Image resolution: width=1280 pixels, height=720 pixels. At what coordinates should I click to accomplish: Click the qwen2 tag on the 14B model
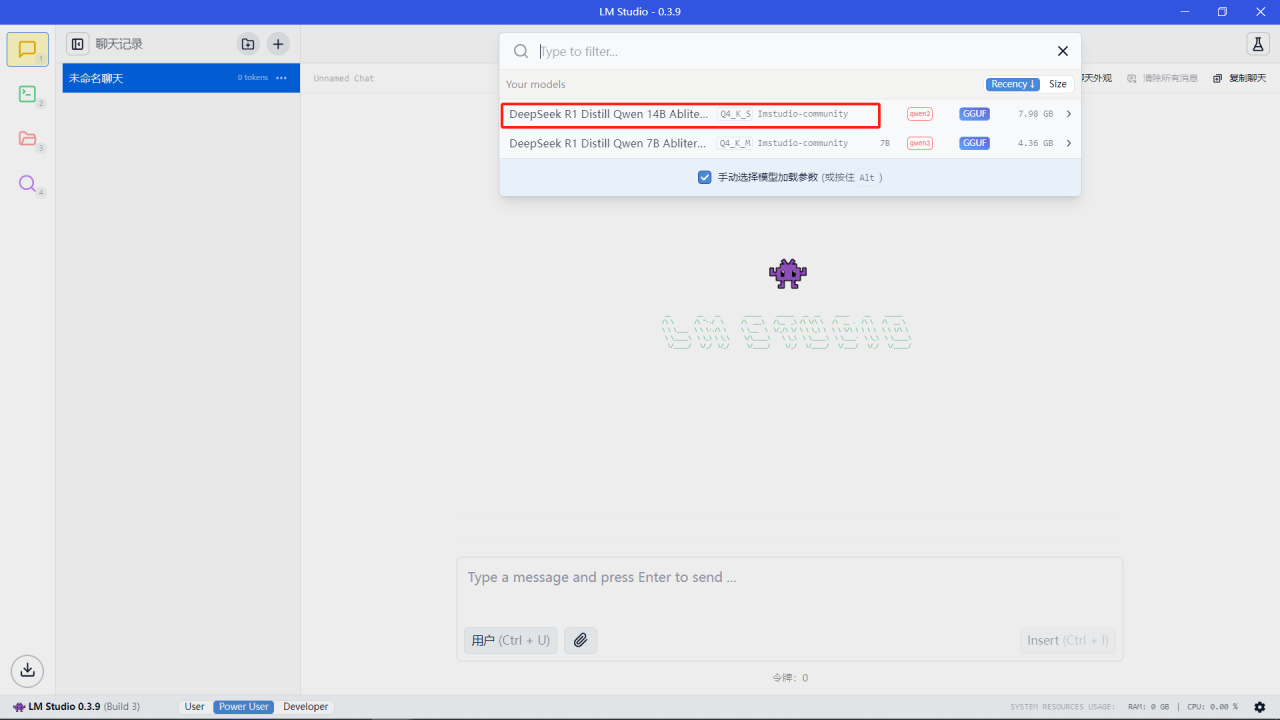tap(920, 114)
